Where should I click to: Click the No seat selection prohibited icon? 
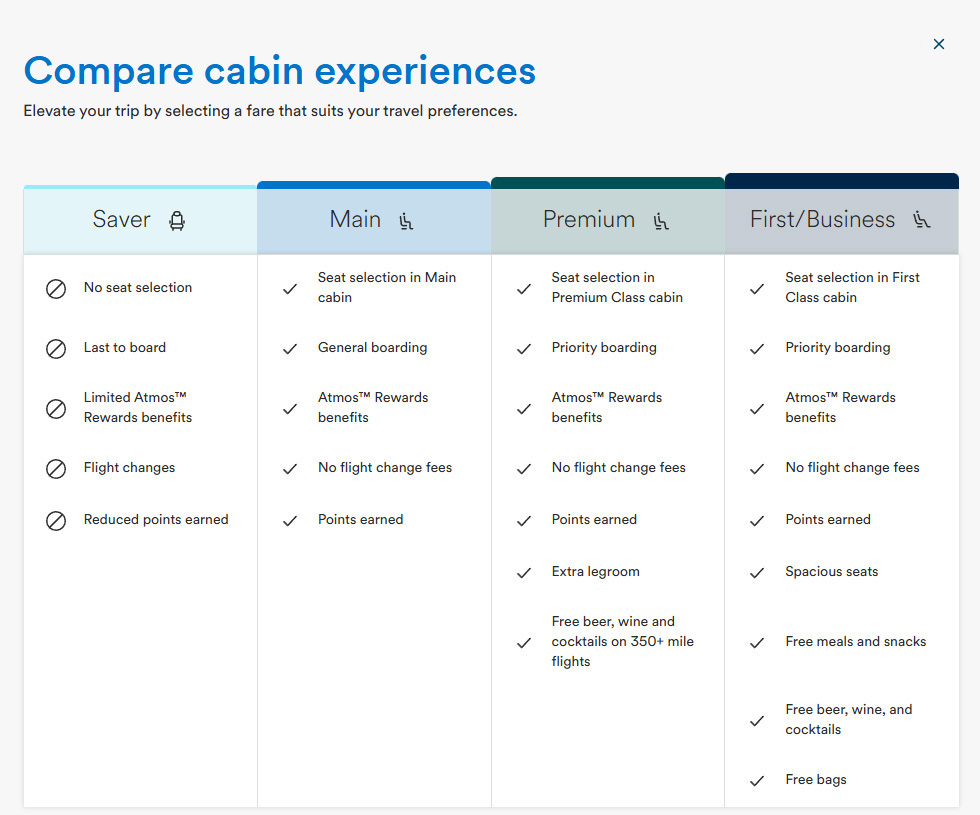coord(56,288)
